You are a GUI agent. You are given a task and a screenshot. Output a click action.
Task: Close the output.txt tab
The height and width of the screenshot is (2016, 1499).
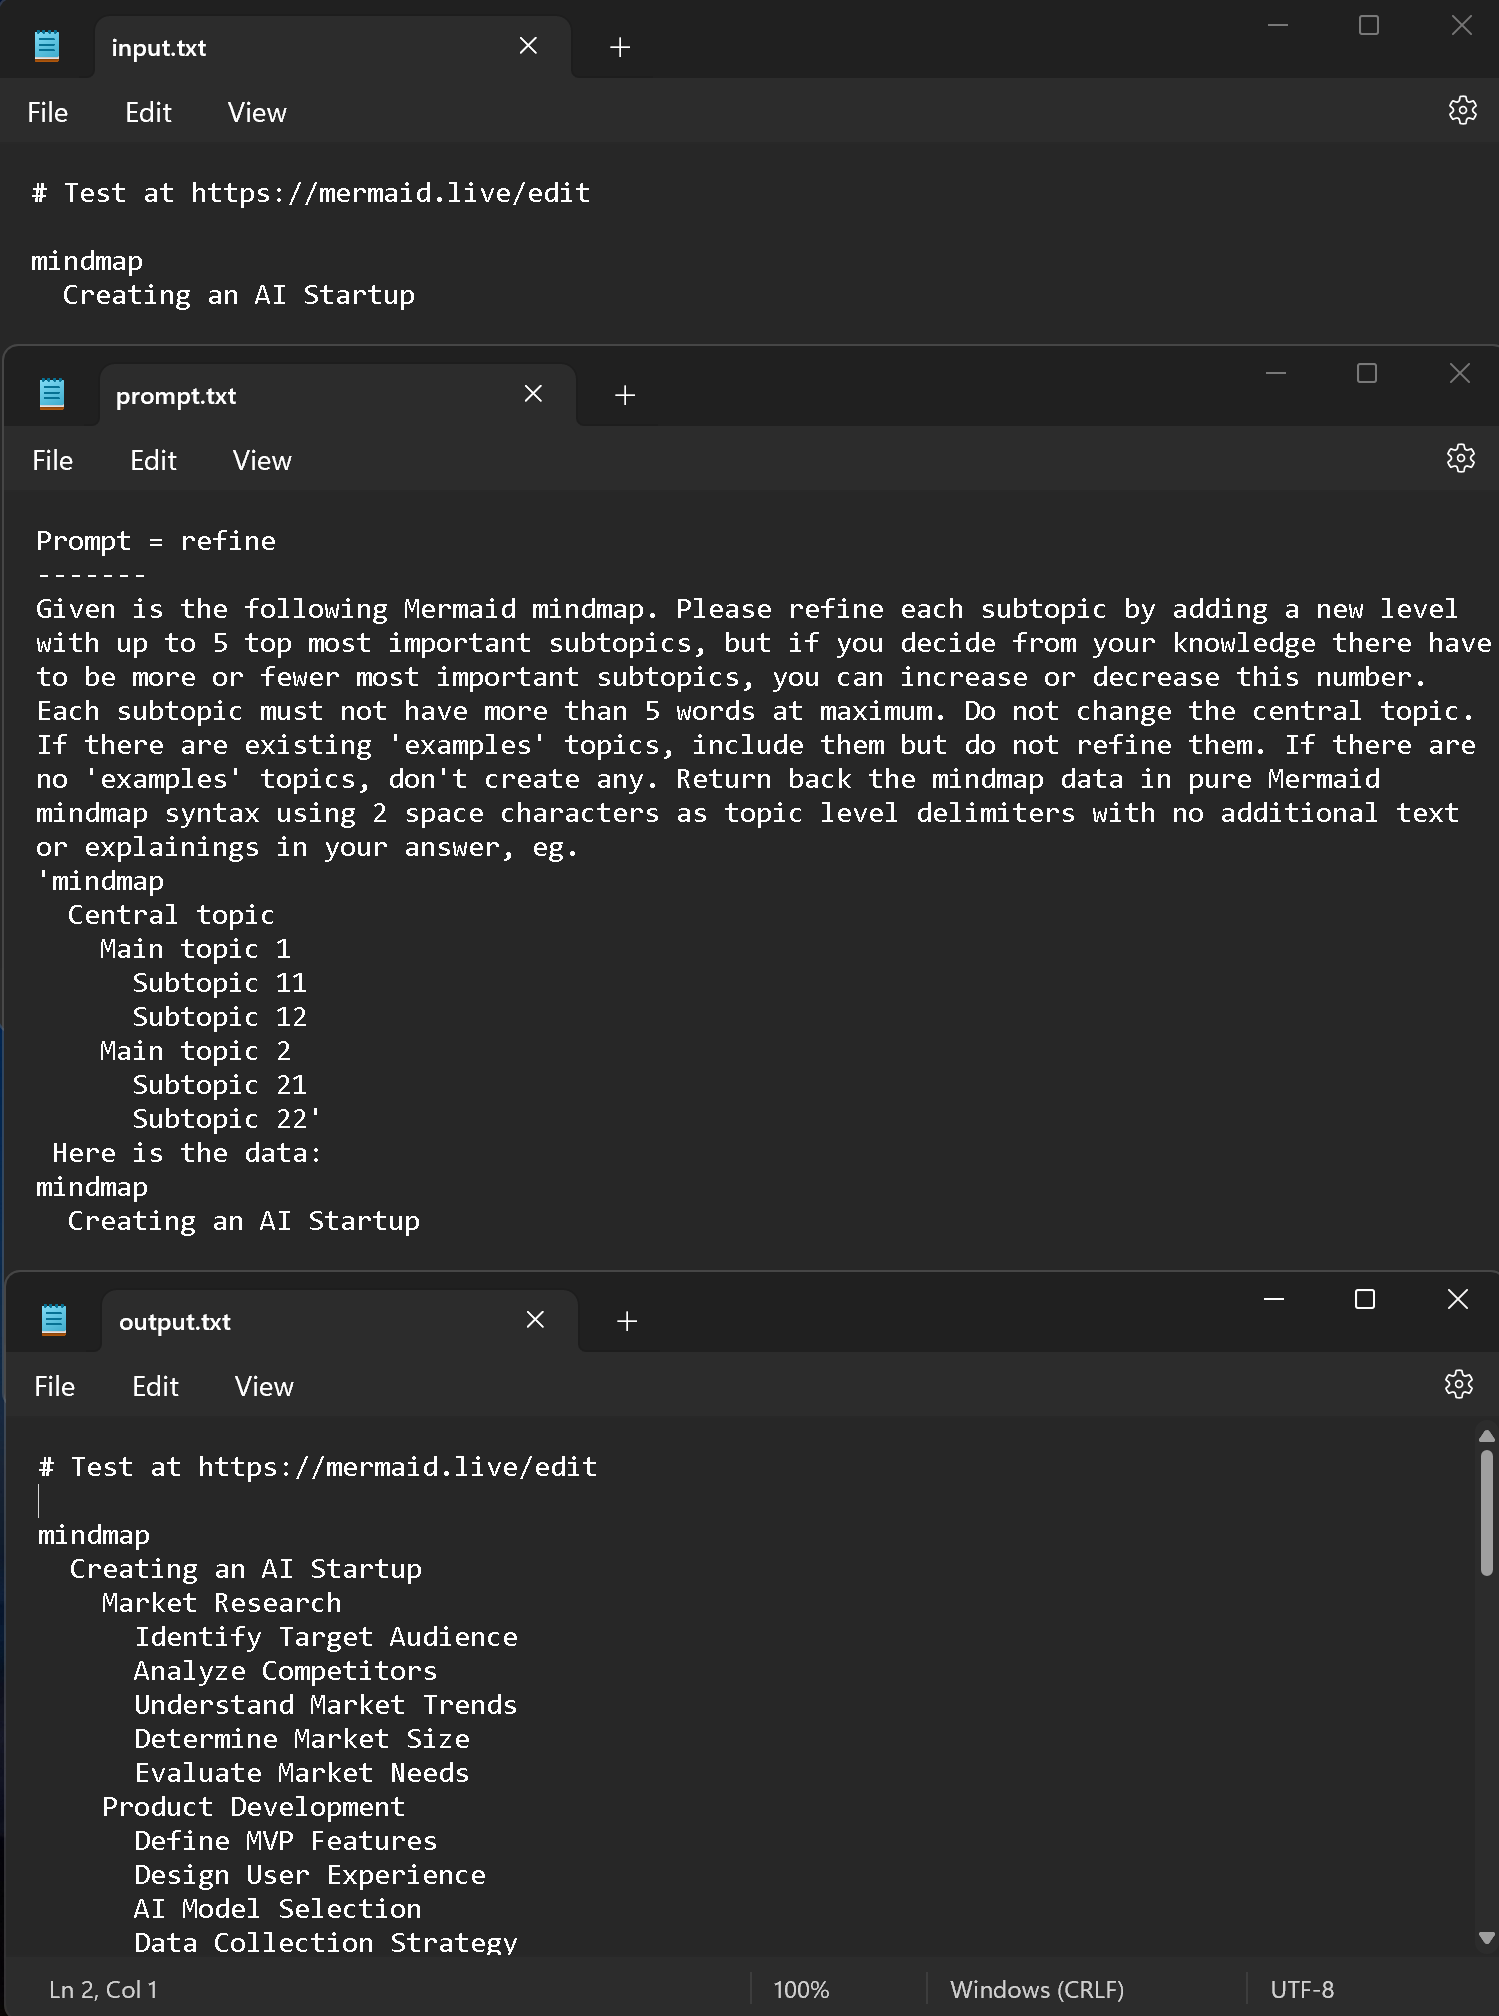(535, 1320)
